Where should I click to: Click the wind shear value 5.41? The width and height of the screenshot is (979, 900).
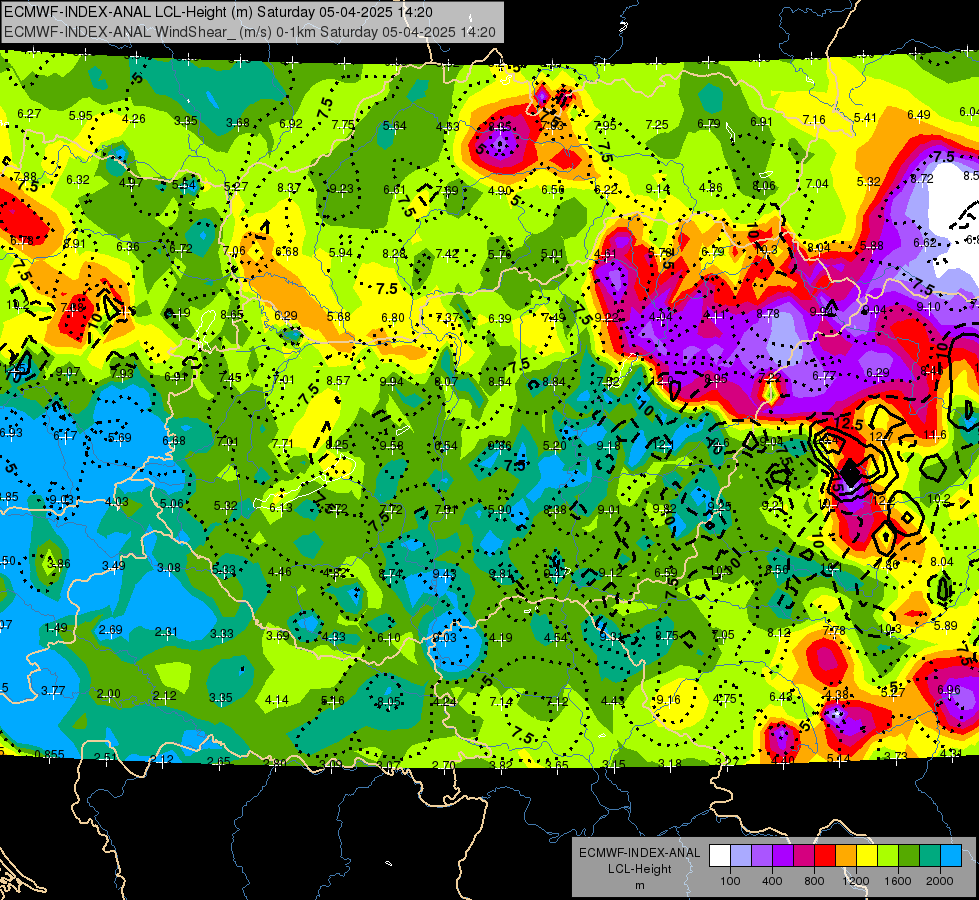pos(865,117)
